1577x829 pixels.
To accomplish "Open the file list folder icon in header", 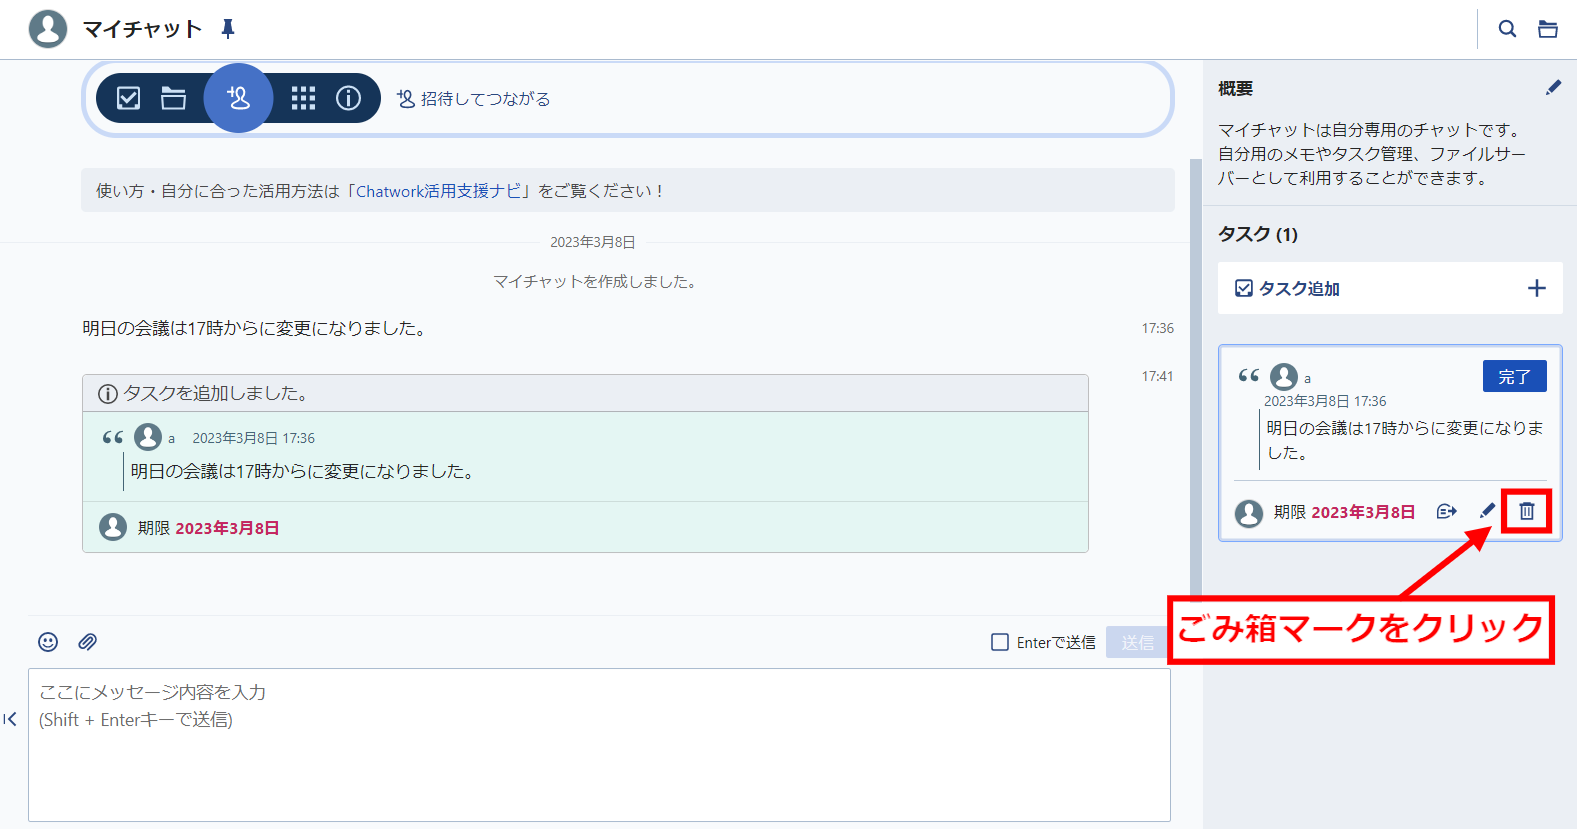I will (1548, 29).
